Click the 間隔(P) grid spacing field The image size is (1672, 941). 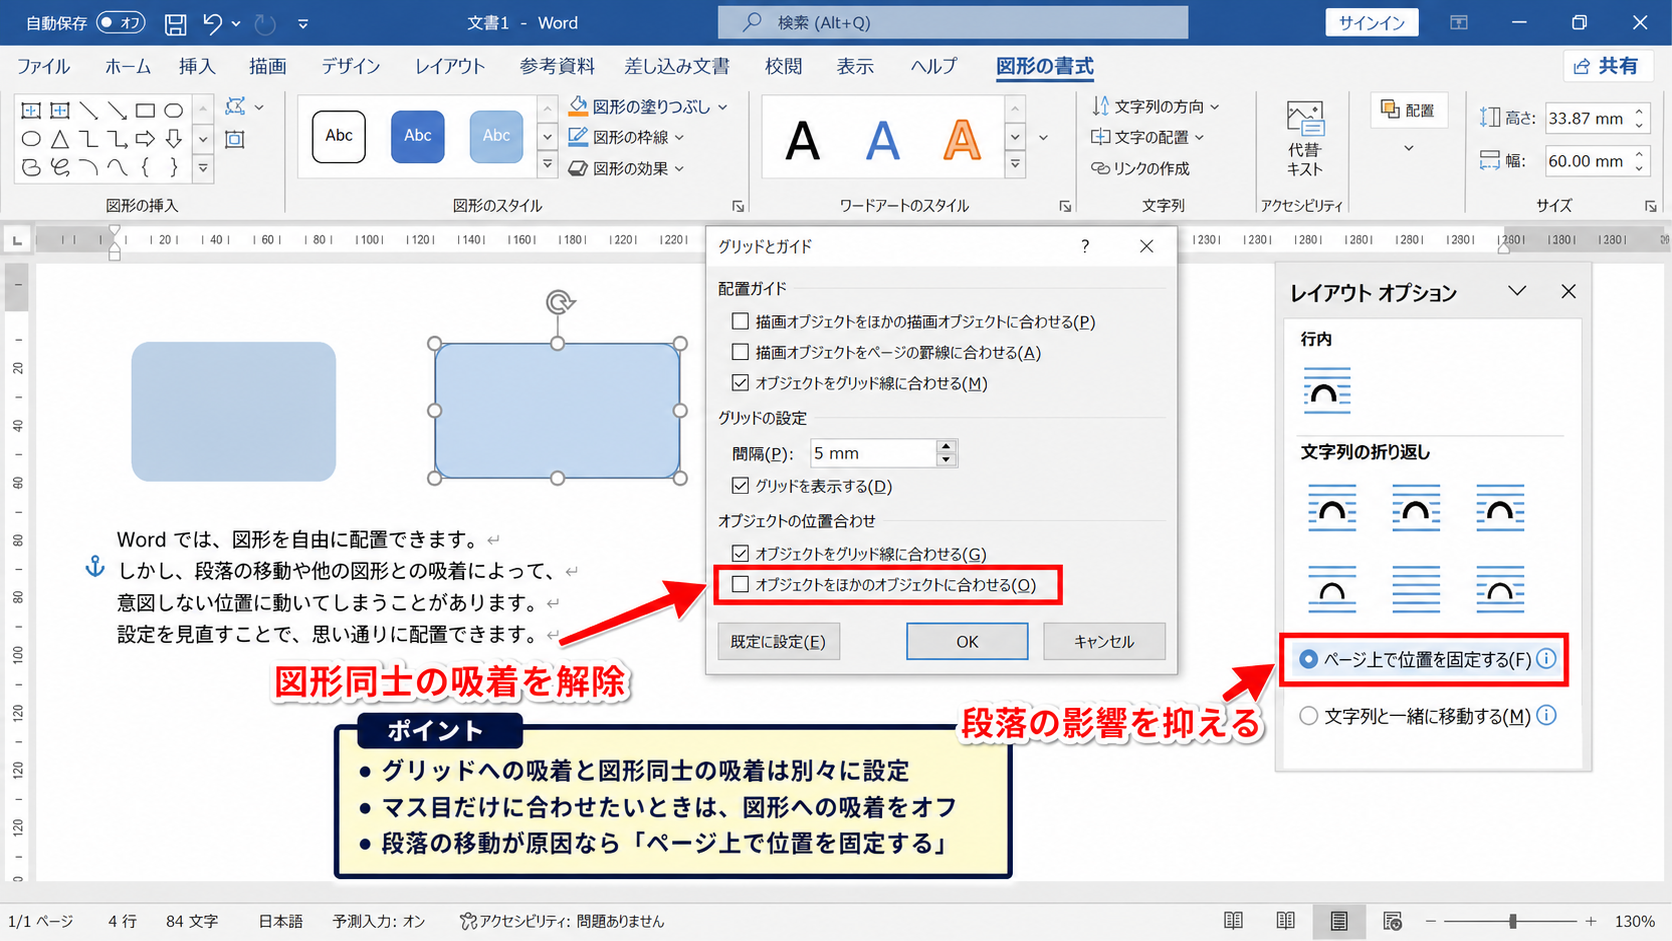click(x=875, y=453)
